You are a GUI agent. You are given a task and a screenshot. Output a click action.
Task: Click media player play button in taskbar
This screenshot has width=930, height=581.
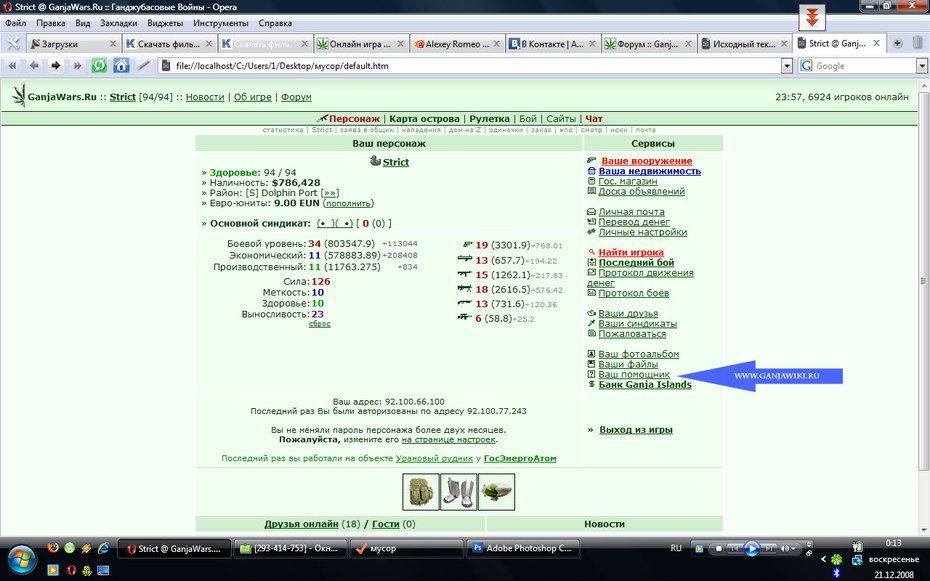coord(751,548)
